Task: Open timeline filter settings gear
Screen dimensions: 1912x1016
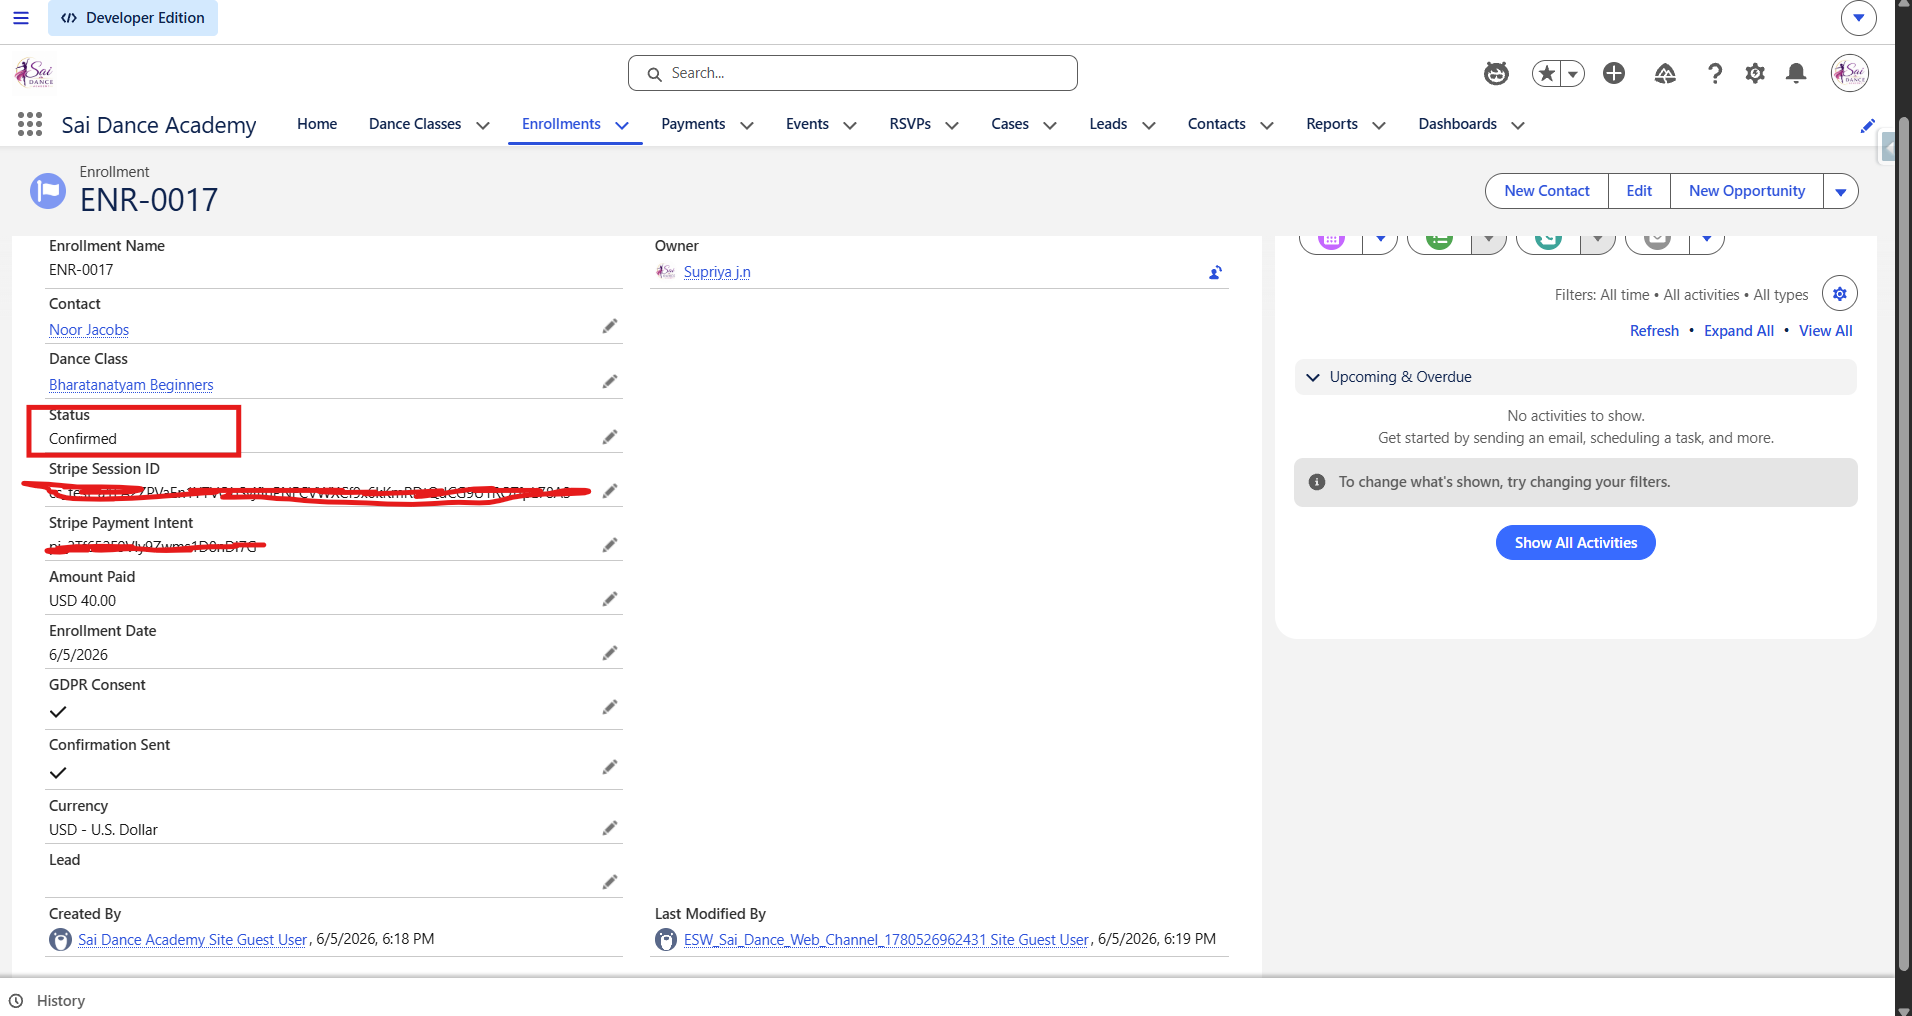Action: [x=1840, y=294]
